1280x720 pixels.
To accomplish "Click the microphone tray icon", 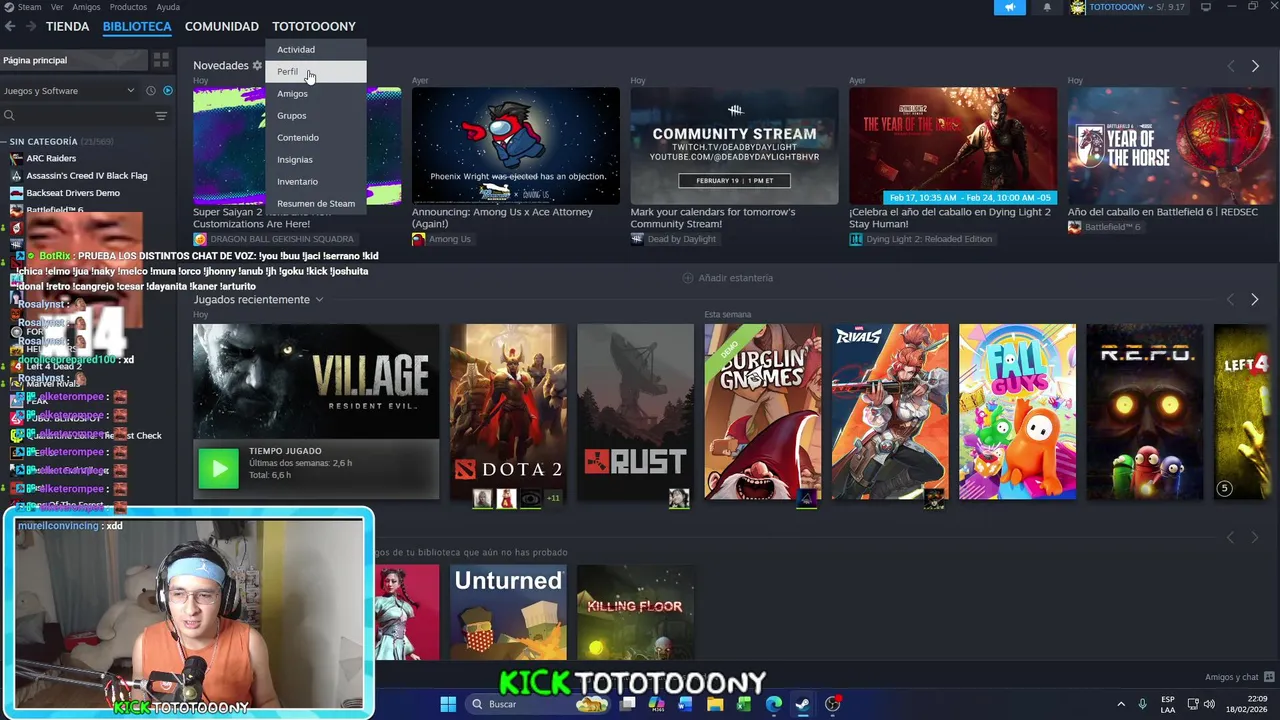I will [x=1142, y=704].
